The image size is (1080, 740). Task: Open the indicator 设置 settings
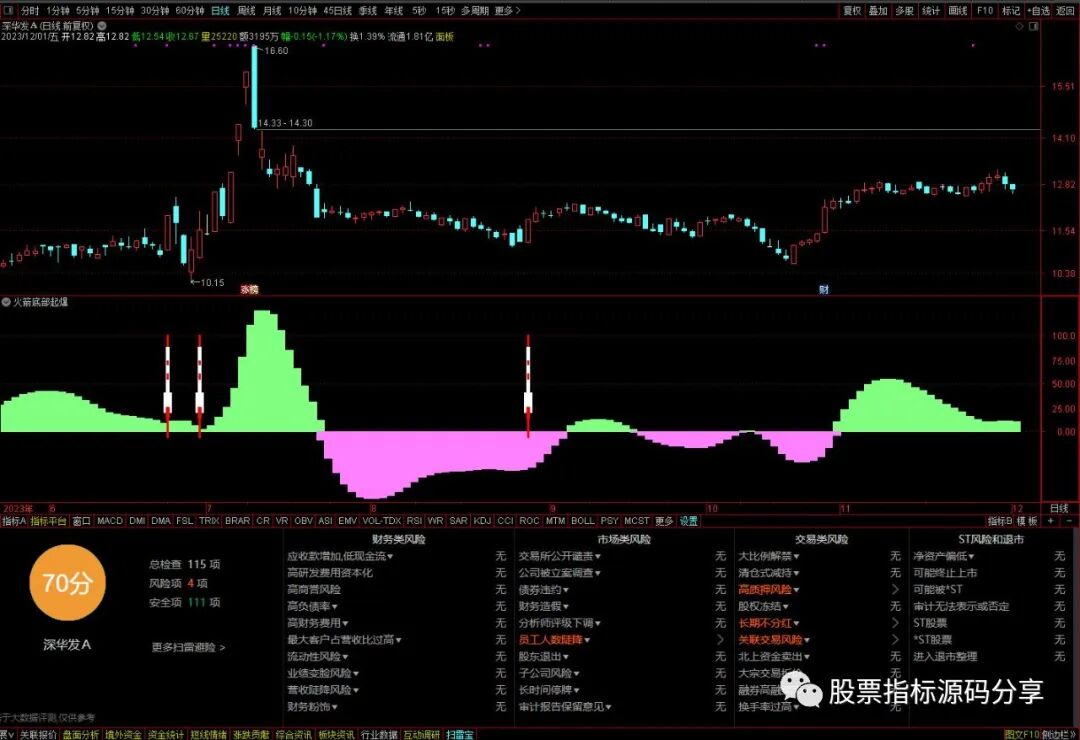[x=689, y=521]
